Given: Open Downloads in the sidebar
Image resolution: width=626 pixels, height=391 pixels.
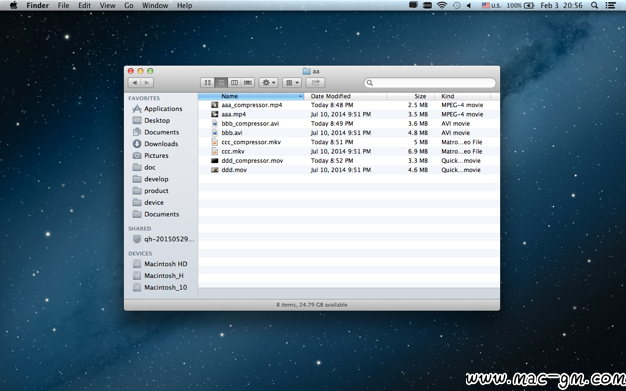Looking at the screenshot, I should pyautogui.click(x=155, y=144).
